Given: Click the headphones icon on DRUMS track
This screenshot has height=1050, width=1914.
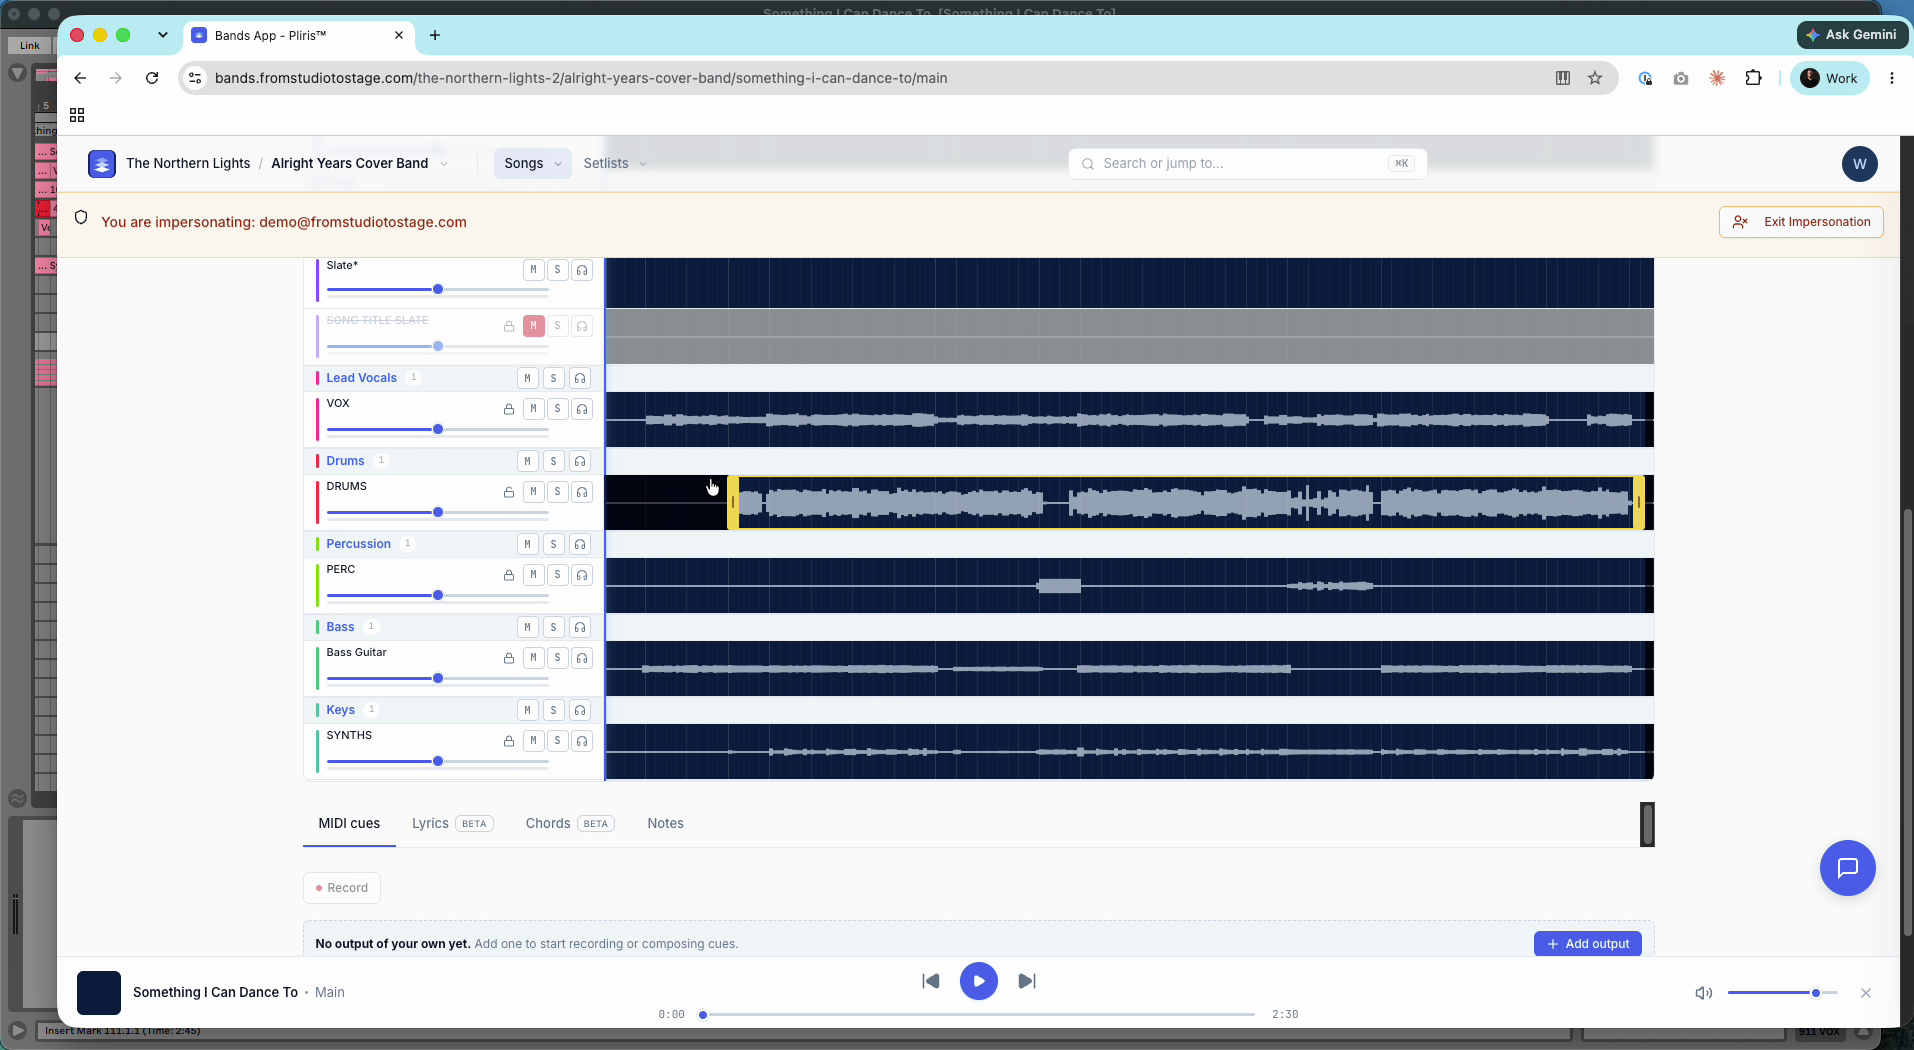Looking at the screenshot, I should (x=582, y=492).
